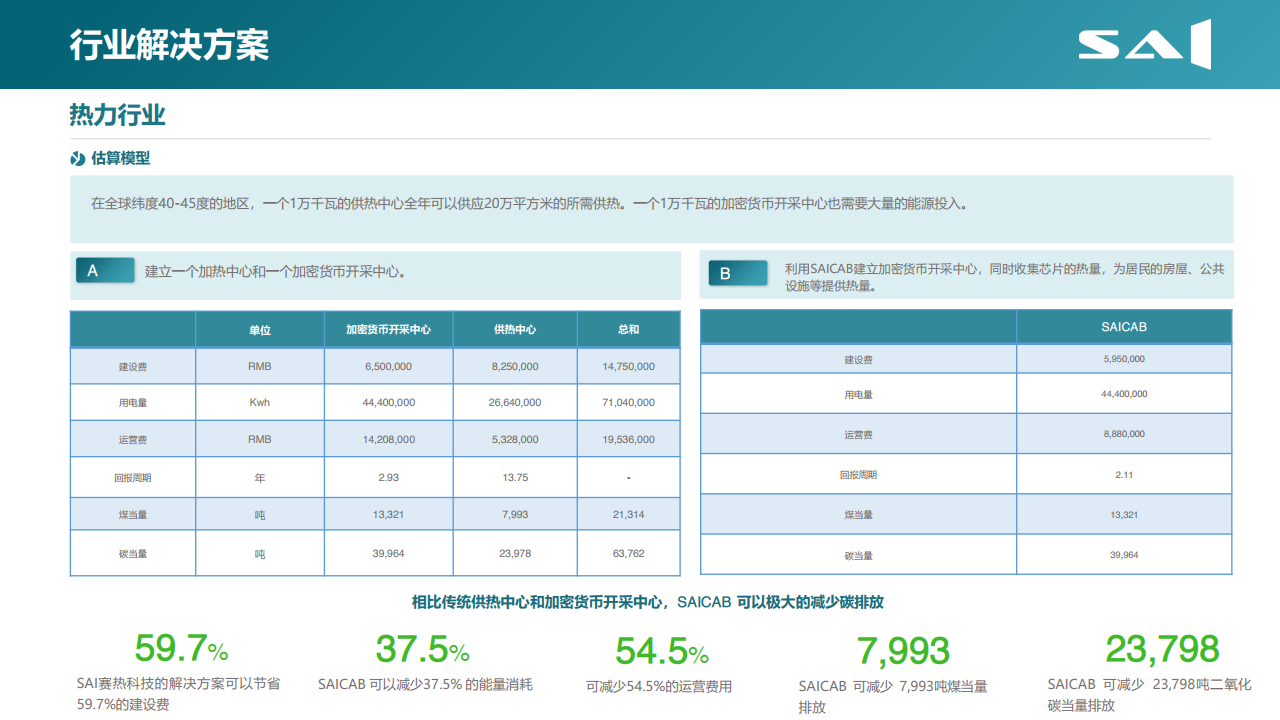Click the caption SAICAB 可以减少37.5% 的能量消耗
Image resolution: width=1280 pixels, height=720 pixels.
point(425,685)
